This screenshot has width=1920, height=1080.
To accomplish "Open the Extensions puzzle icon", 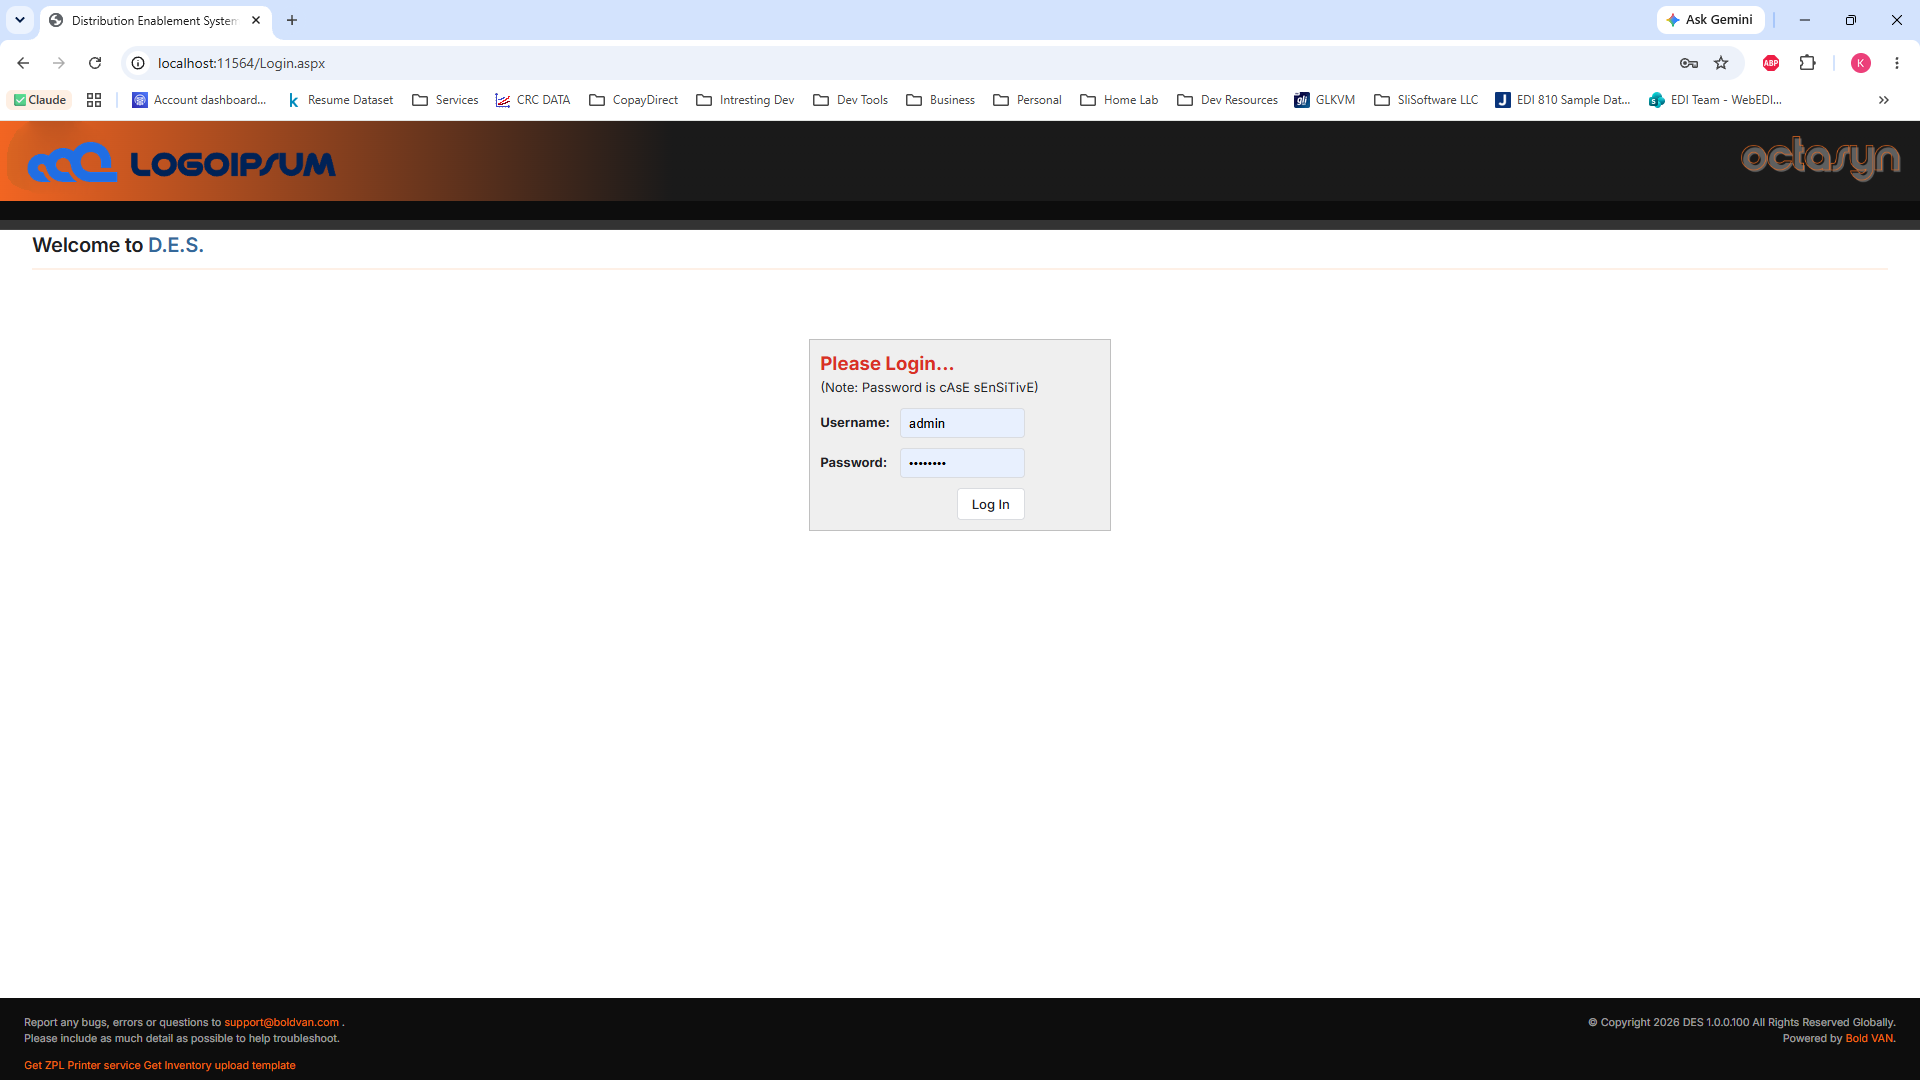I will (1807, 63).
